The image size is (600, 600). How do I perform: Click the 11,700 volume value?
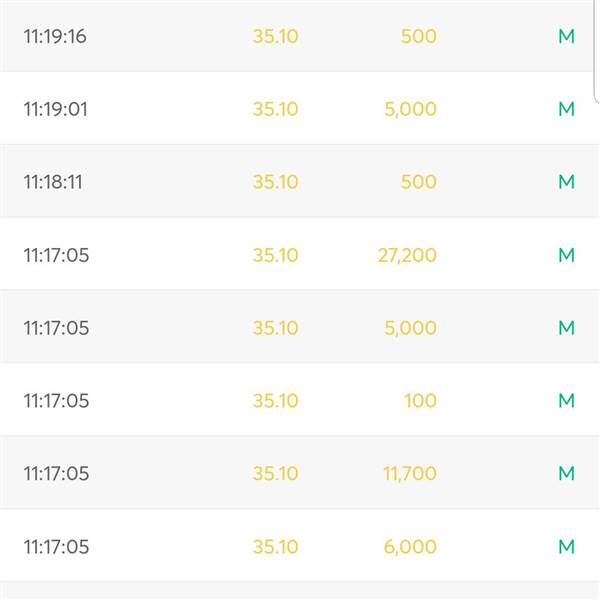(410, 474)
